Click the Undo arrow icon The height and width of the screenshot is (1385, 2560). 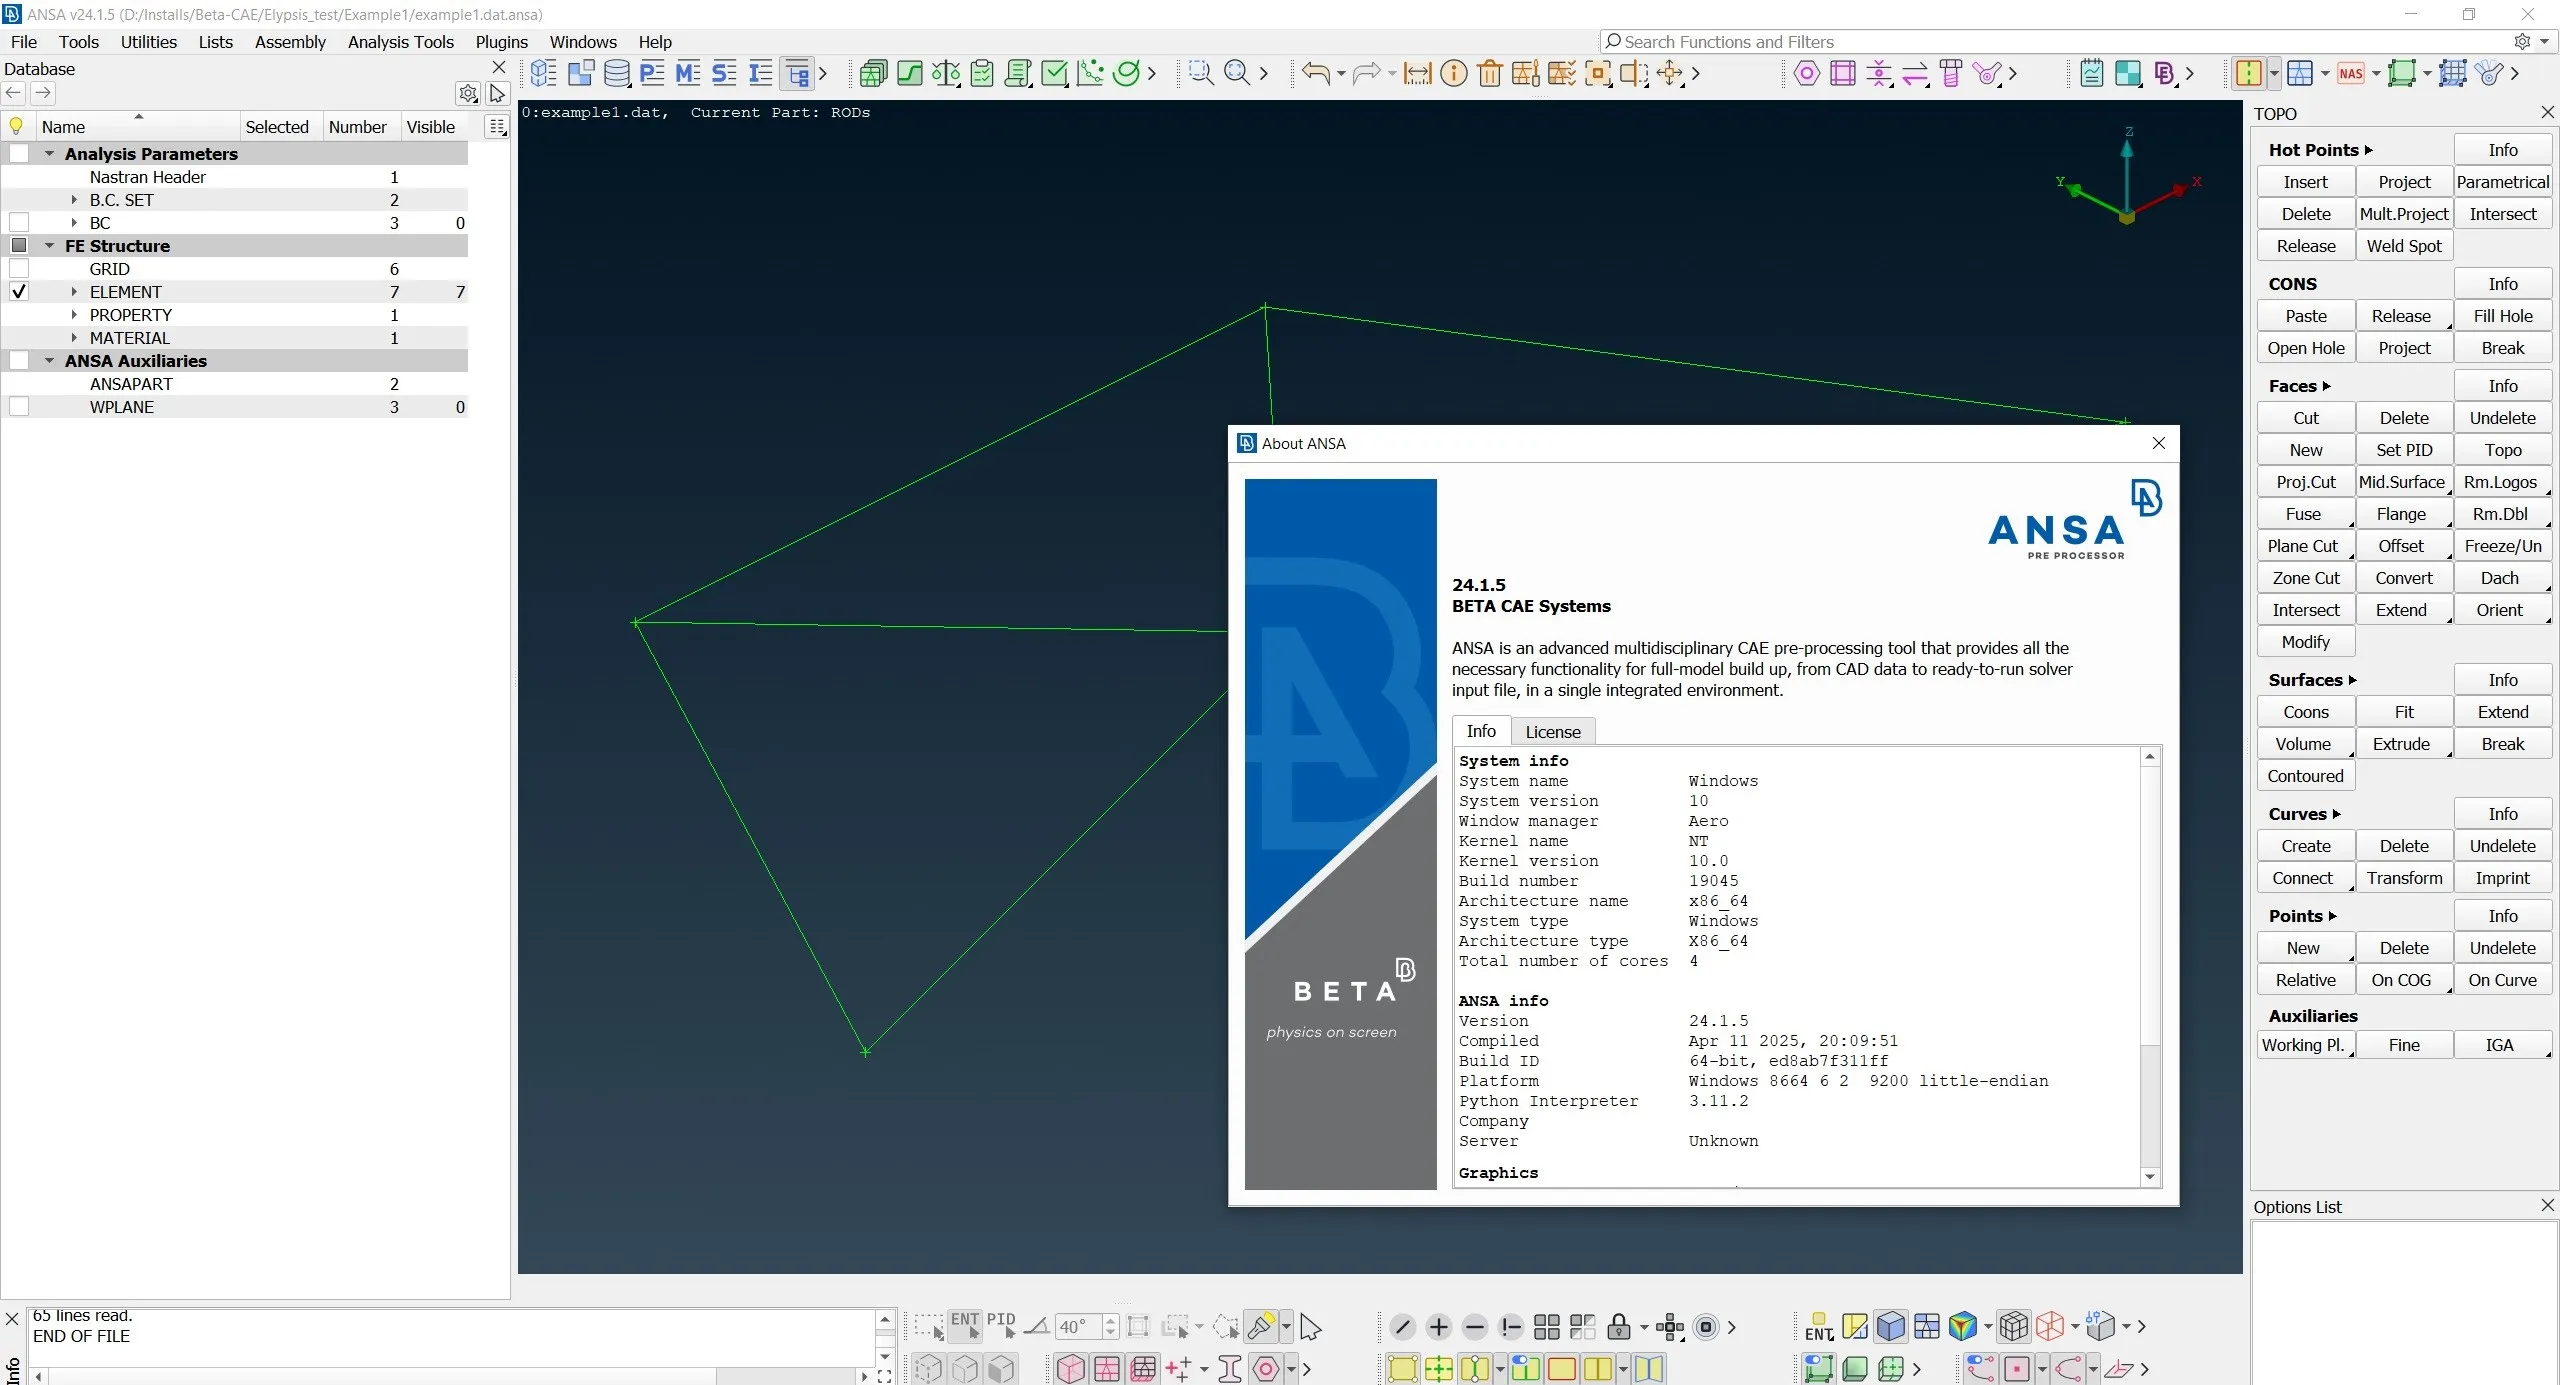coord(1316,73)
